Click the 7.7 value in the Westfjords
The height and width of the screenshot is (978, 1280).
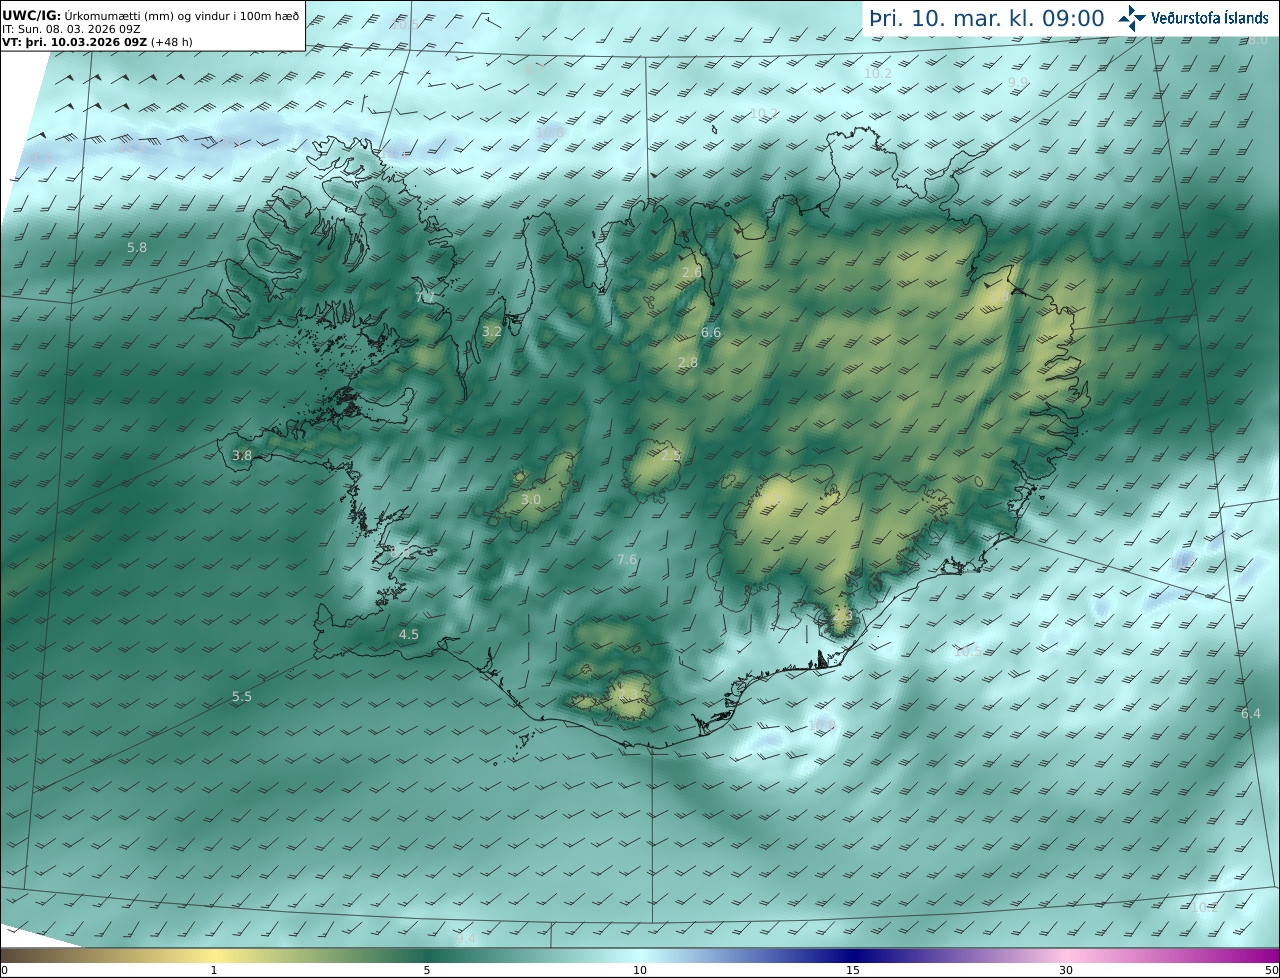tap(425, 297)
